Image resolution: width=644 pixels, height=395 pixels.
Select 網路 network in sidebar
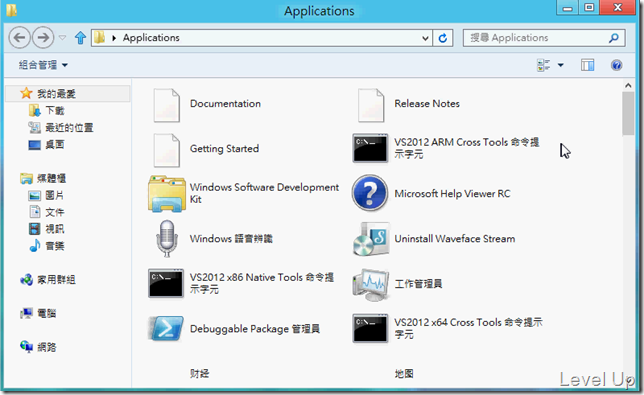click(x=38, y=347)
